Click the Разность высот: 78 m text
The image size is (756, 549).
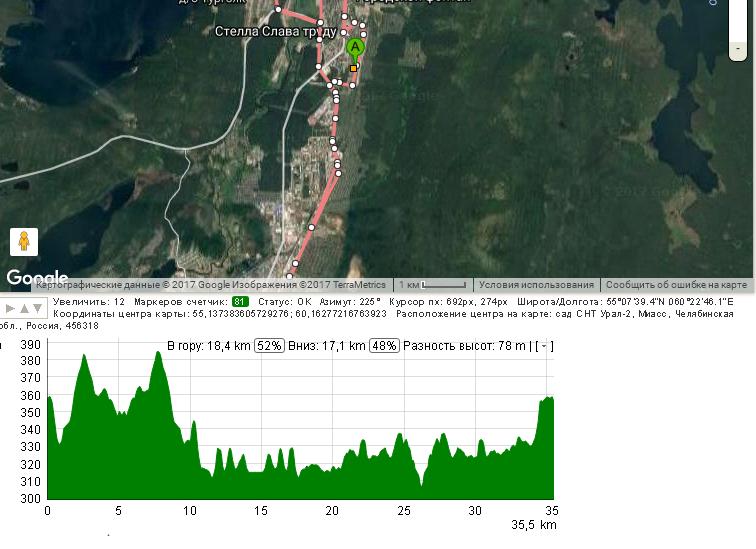pos(464,346)
